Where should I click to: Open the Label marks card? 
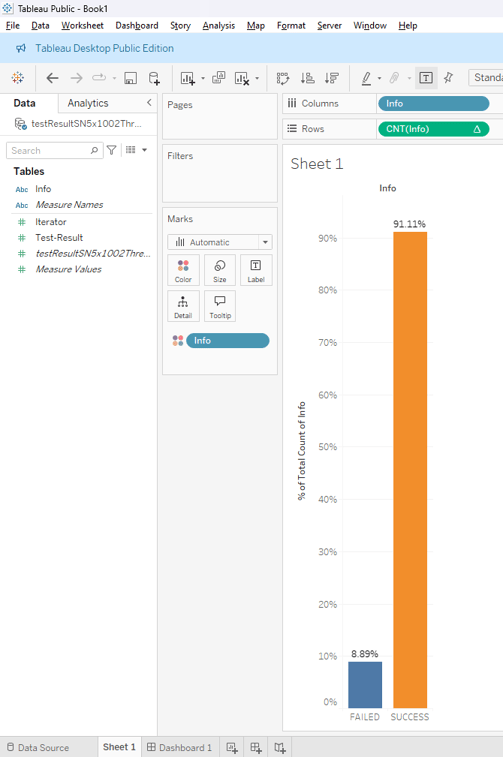tap(256, 270)
